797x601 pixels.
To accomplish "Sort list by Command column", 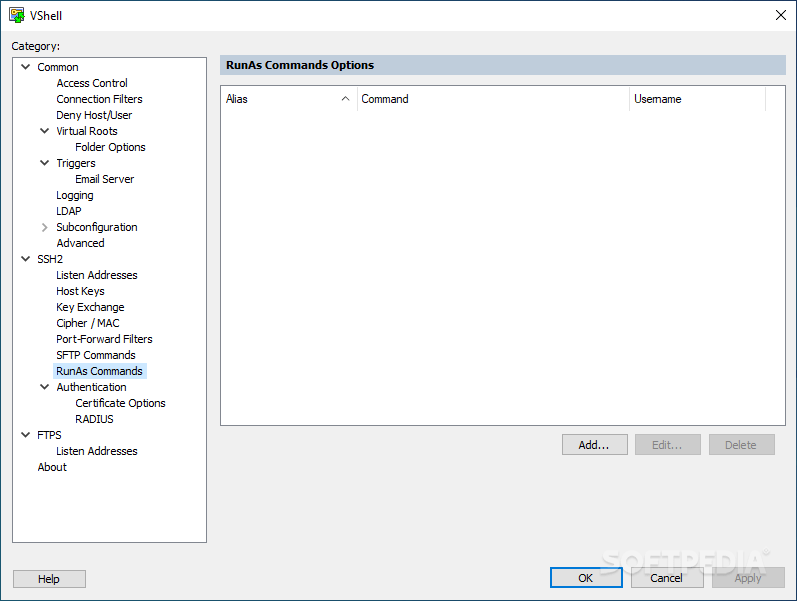I will coord(493,99).
